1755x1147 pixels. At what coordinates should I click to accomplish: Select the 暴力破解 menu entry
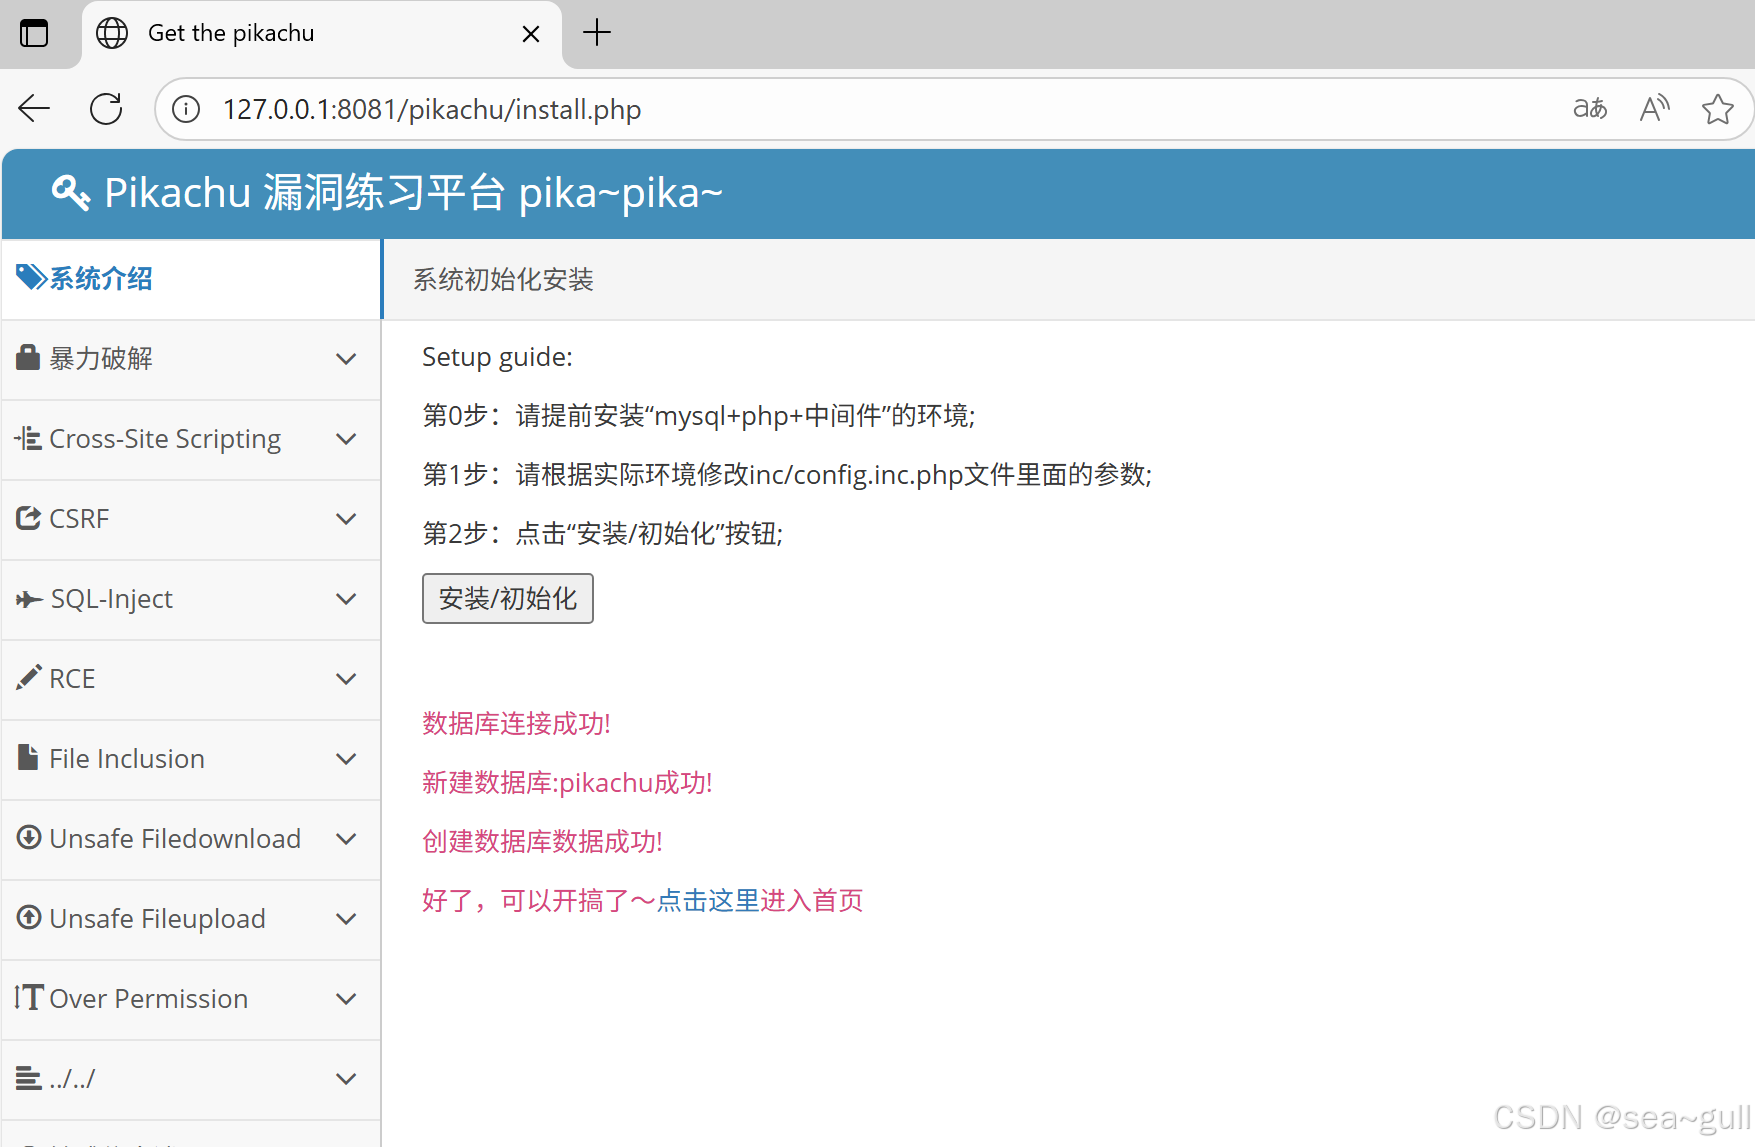[x=191, y=359]
